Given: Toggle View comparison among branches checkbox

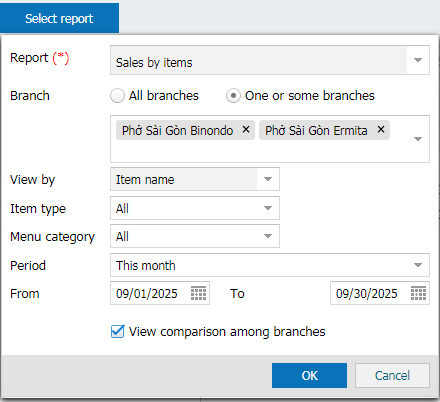Looking at the screenshot, I should pyautogui.click(x=117, y=332).
